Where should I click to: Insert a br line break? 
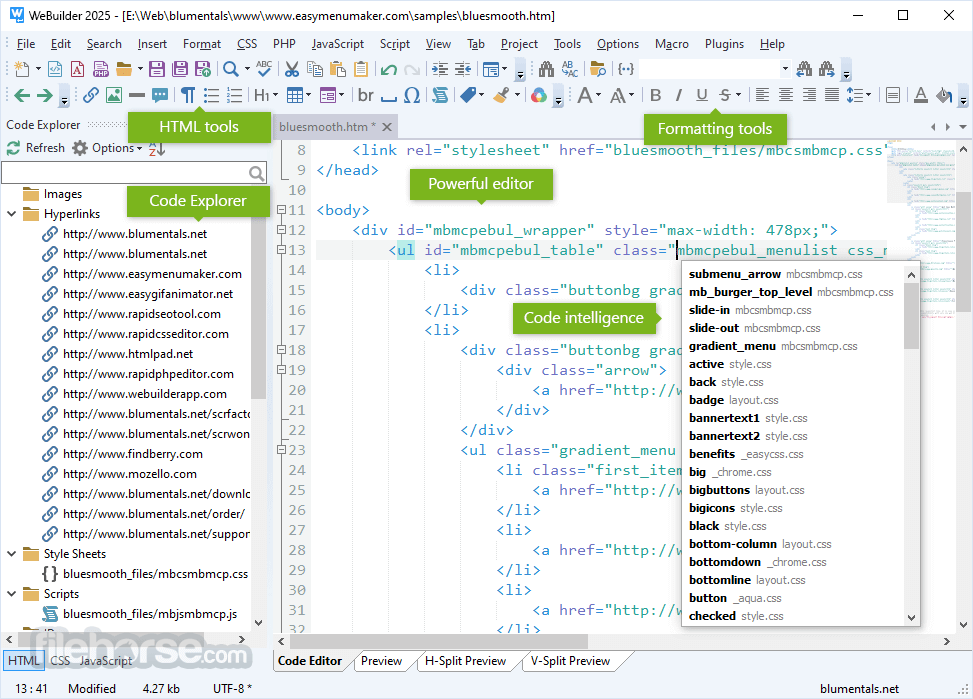coord(365,96)
